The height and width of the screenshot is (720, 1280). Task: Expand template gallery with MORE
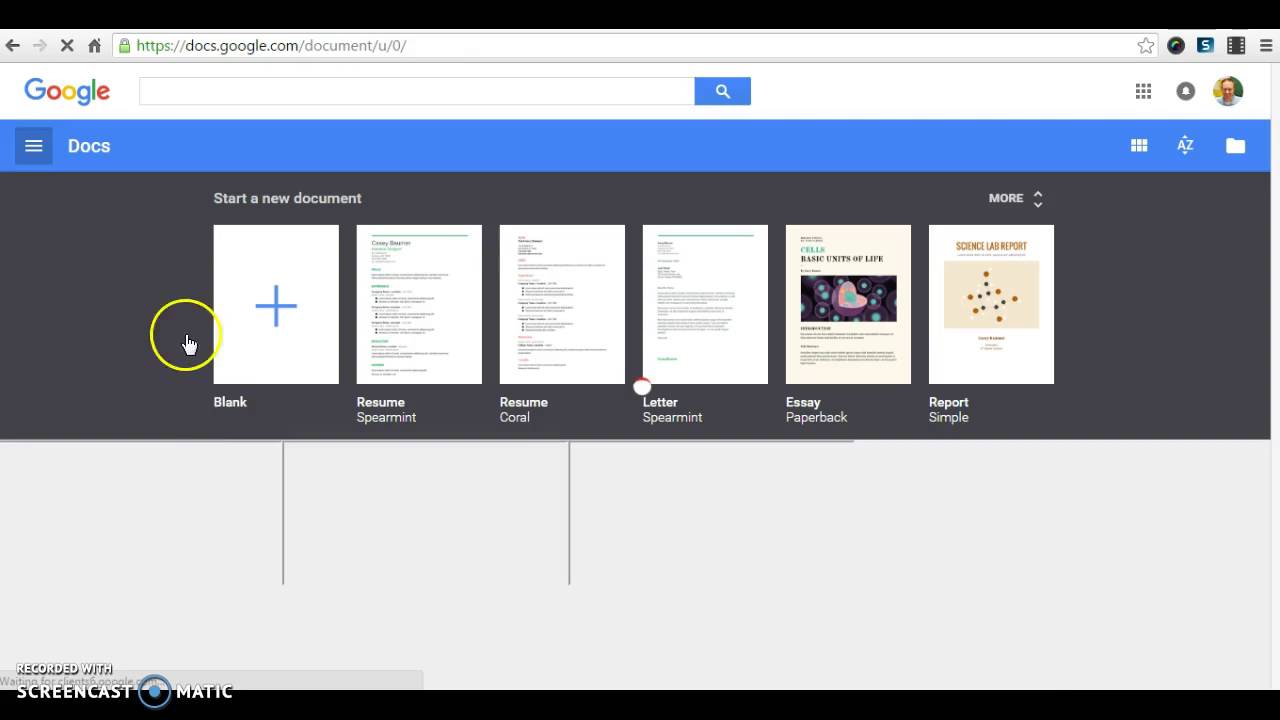pos(1016,198)
